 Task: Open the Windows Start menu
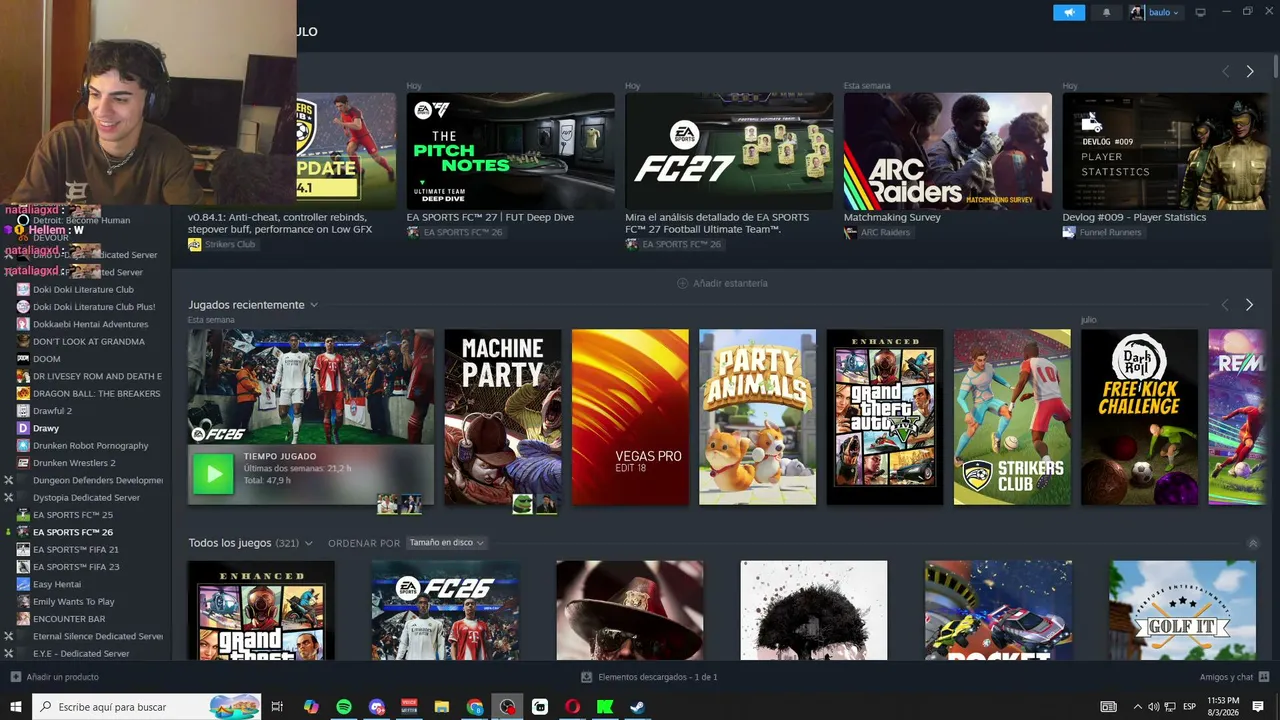[15, 707]
